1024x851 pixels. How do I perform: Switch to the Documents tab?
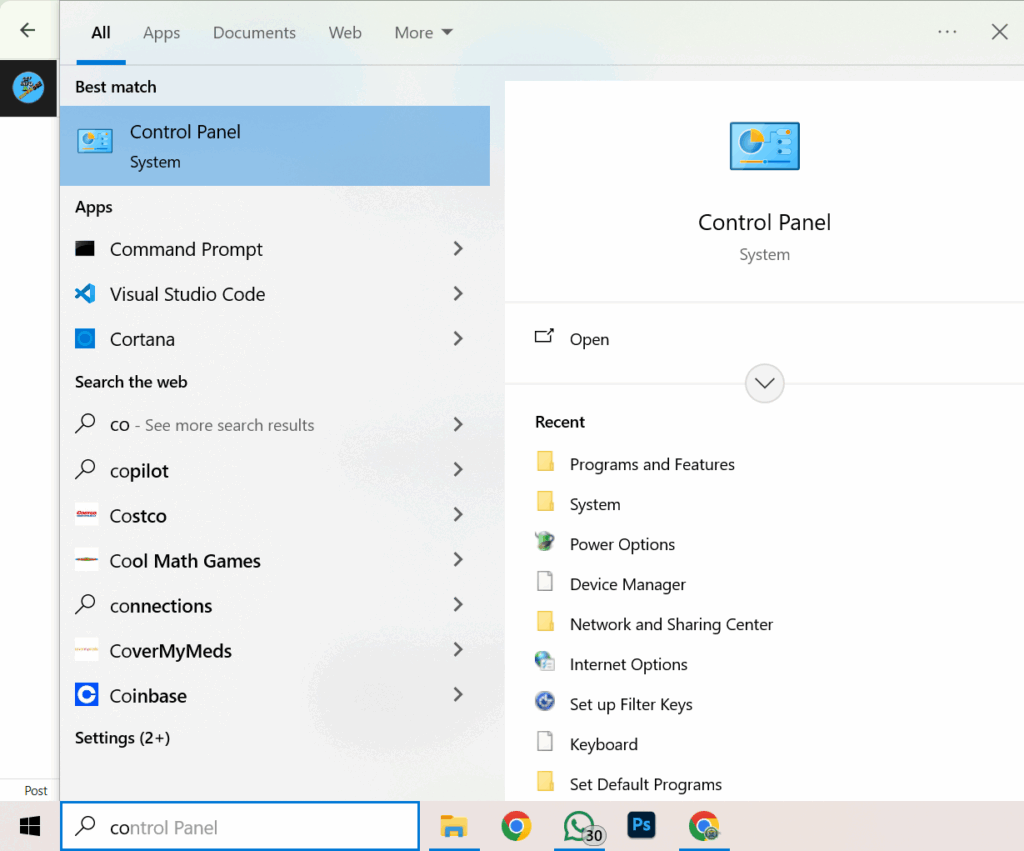[x=254, y=33]
